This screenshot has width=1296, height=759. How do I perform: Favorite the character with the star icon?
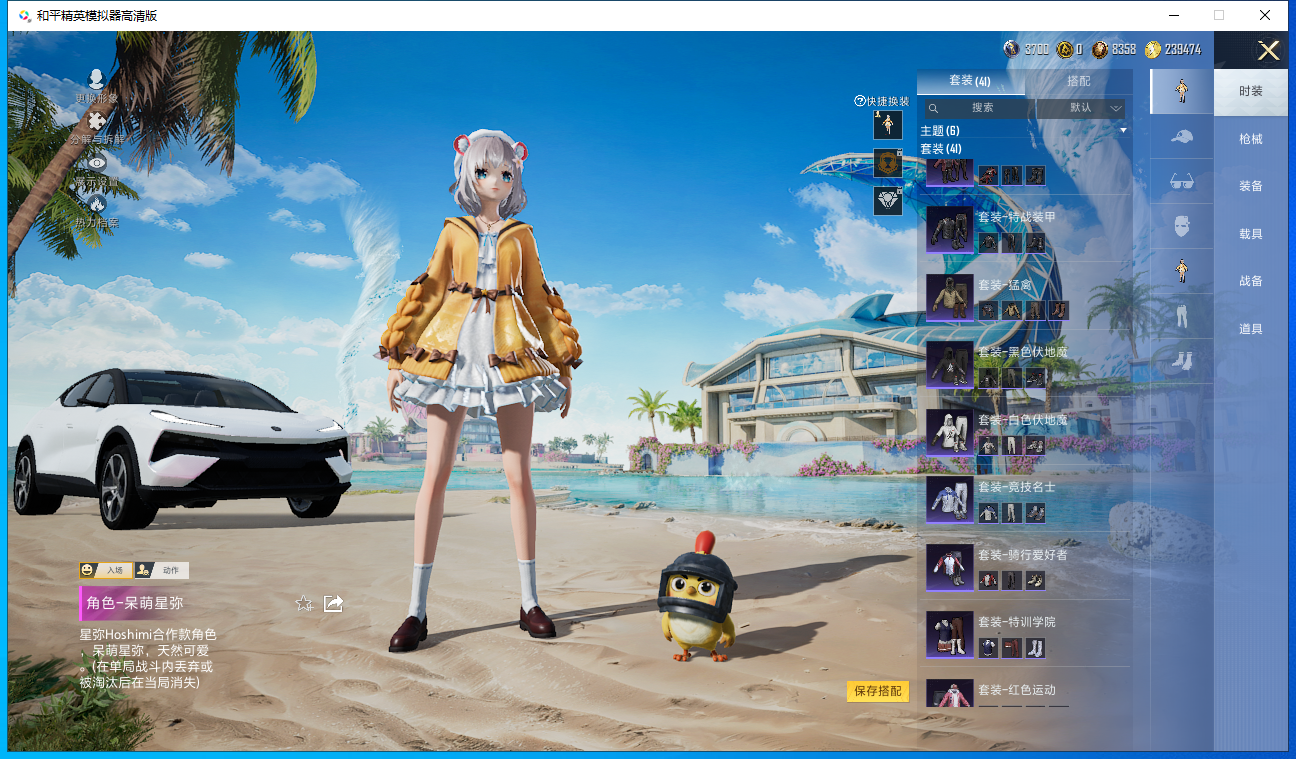(x=304, y=603)
